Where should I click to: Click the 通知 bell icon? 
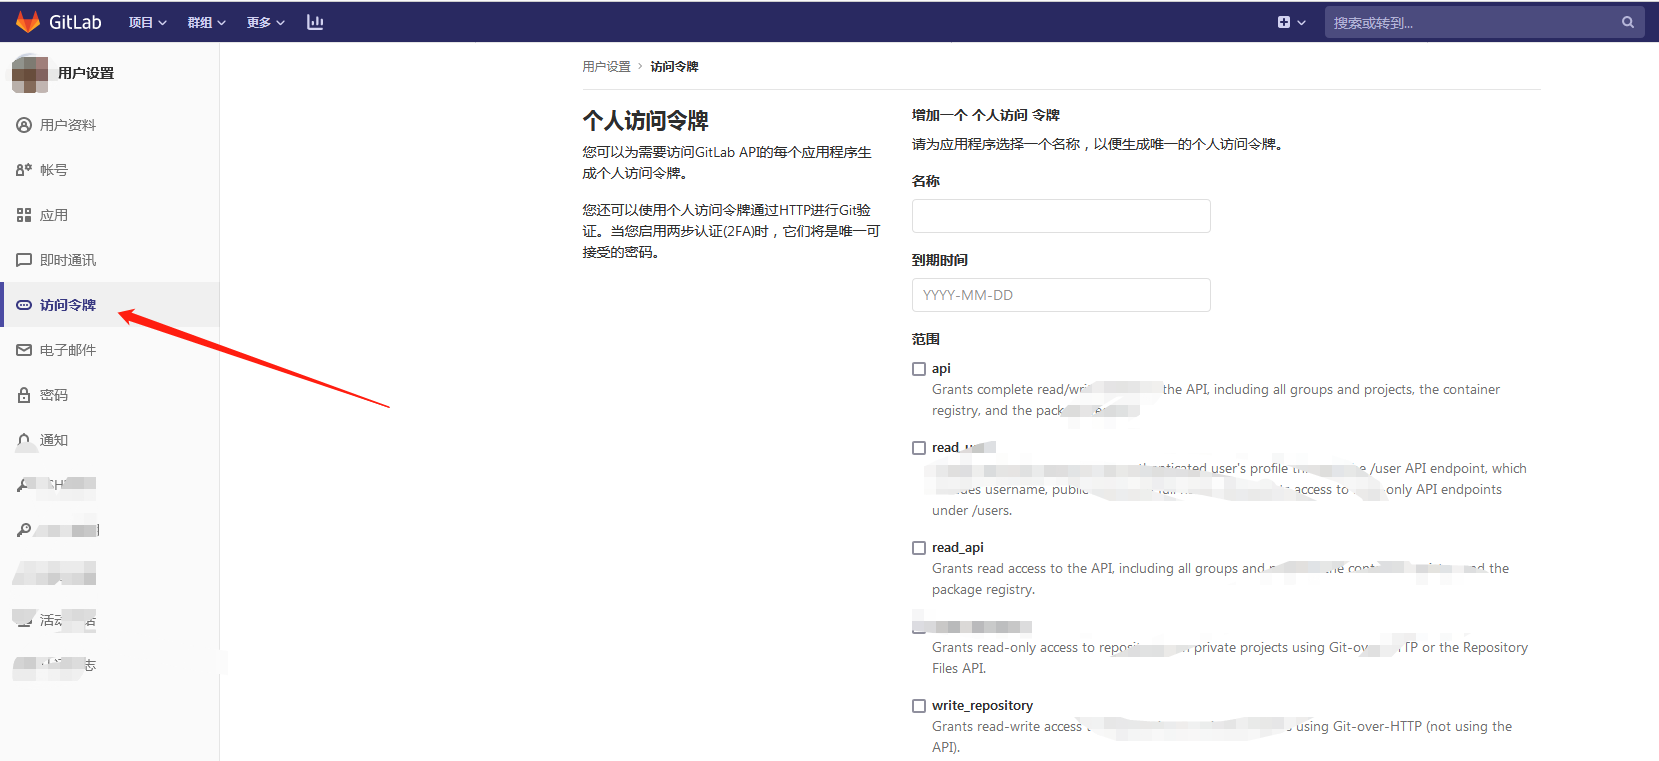(x=24, y=440)
